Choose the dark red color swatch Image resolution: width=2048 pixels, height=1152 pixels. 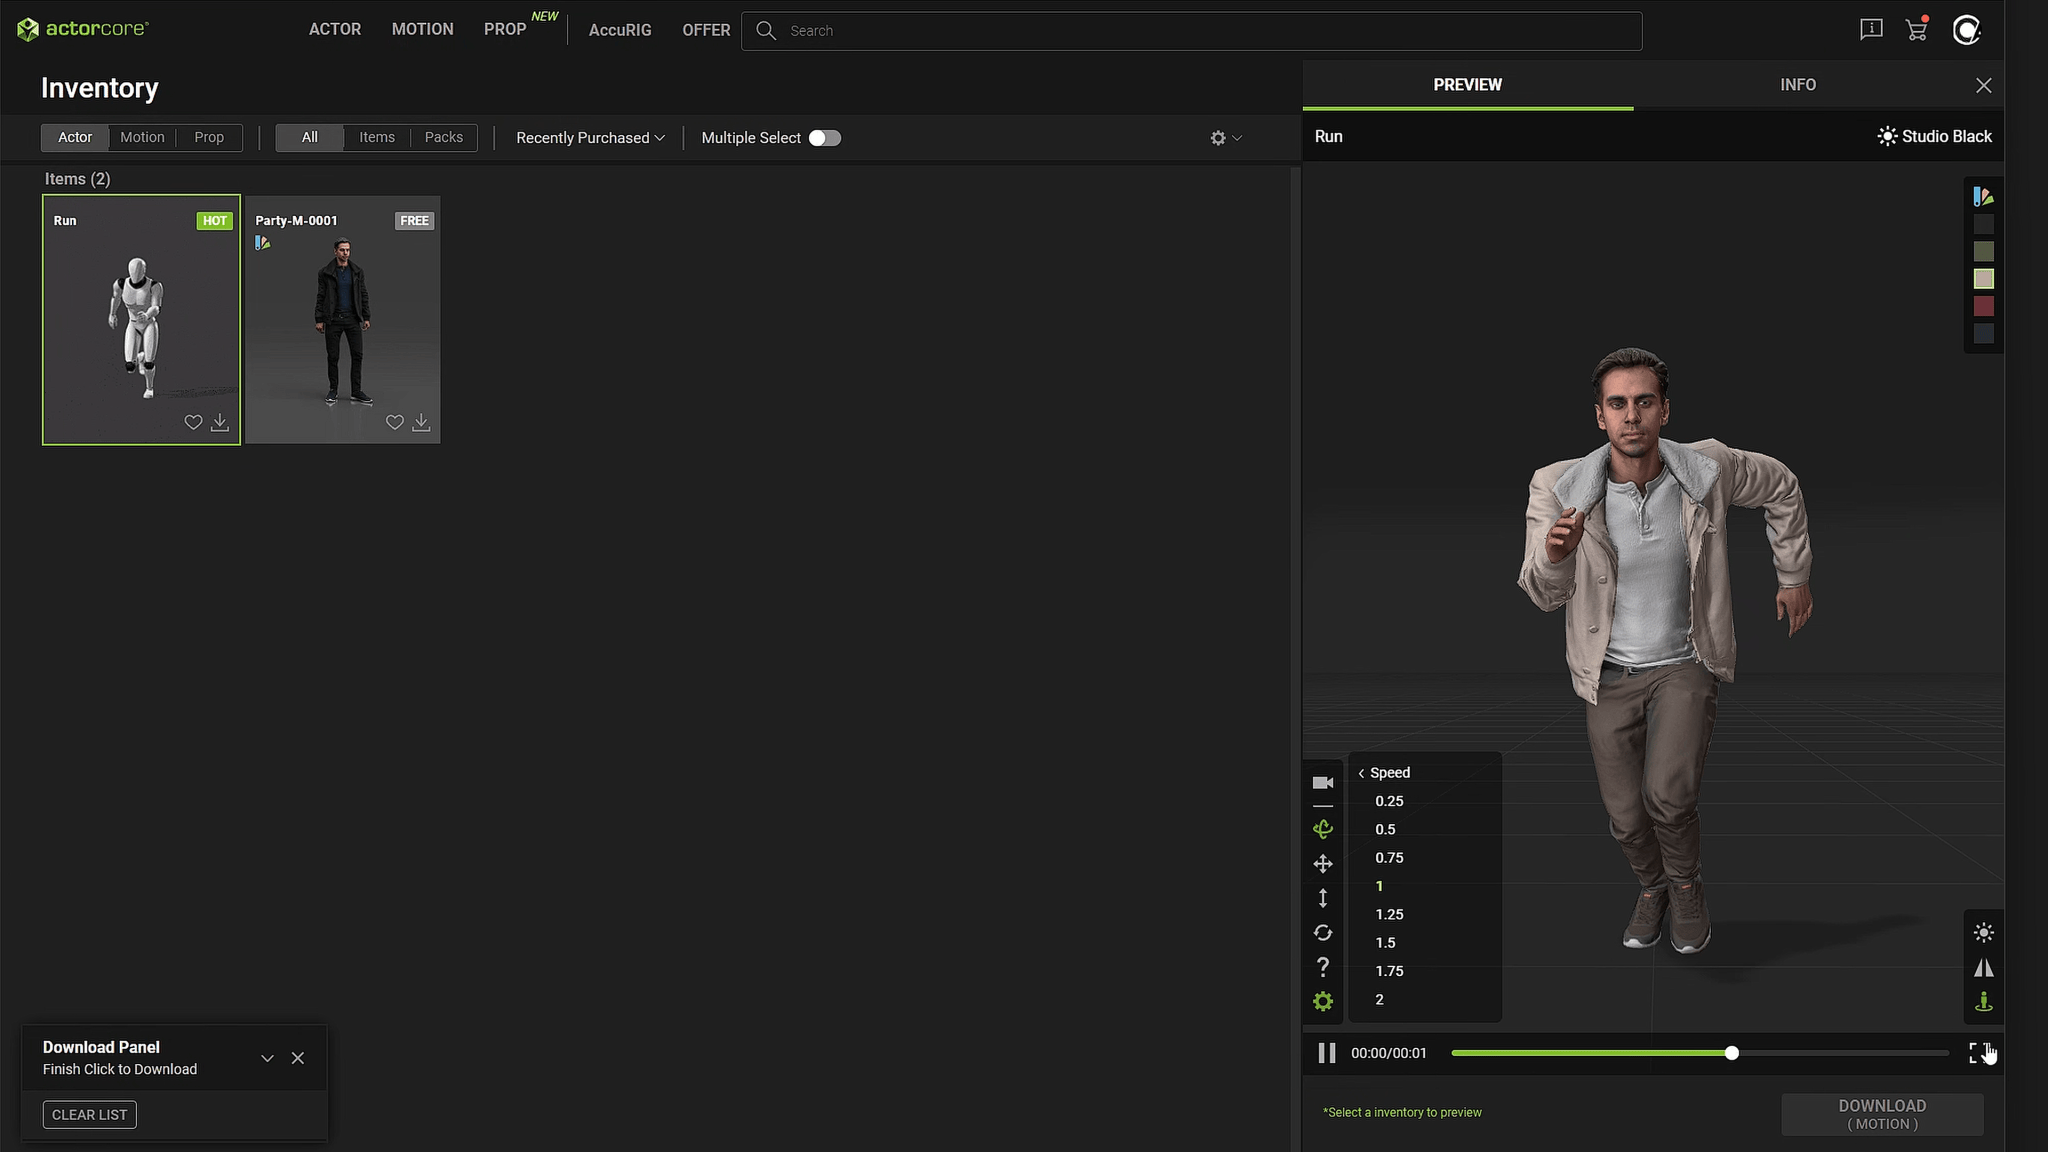(1984, 306)
